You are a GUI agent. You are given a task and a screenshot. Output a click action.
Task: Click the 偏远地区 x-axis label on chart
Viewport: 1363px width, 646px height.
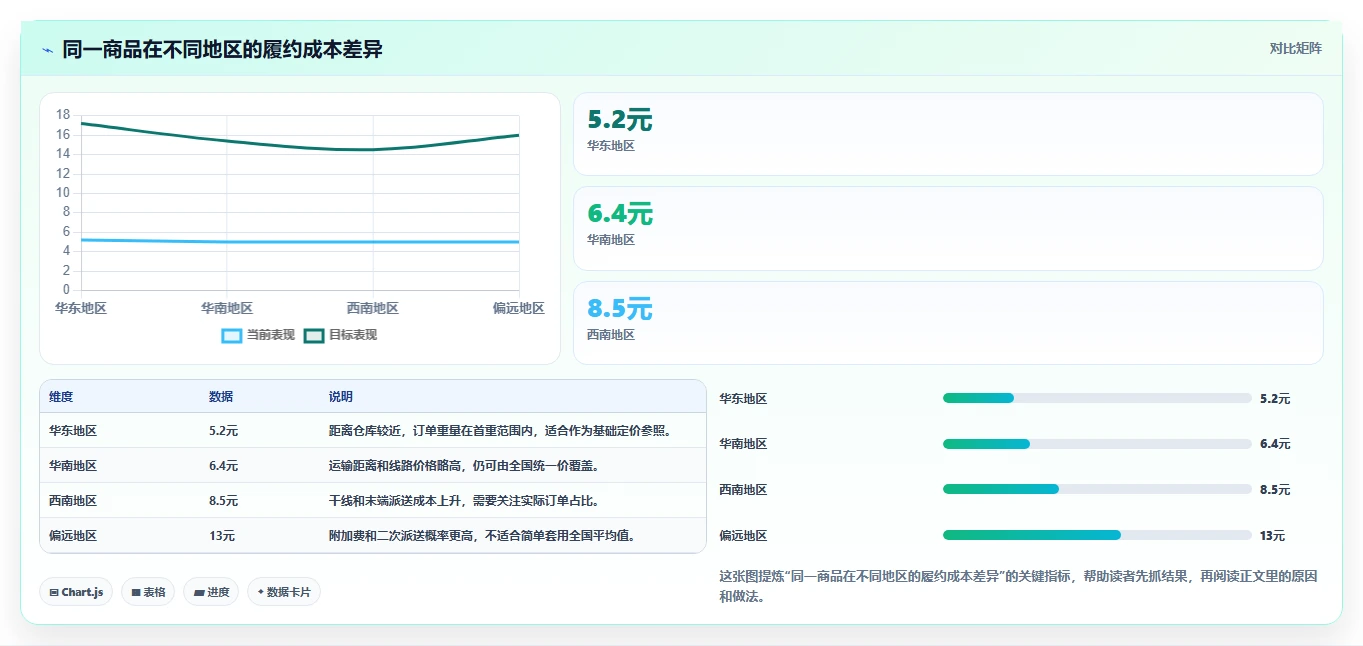point(519,308)
